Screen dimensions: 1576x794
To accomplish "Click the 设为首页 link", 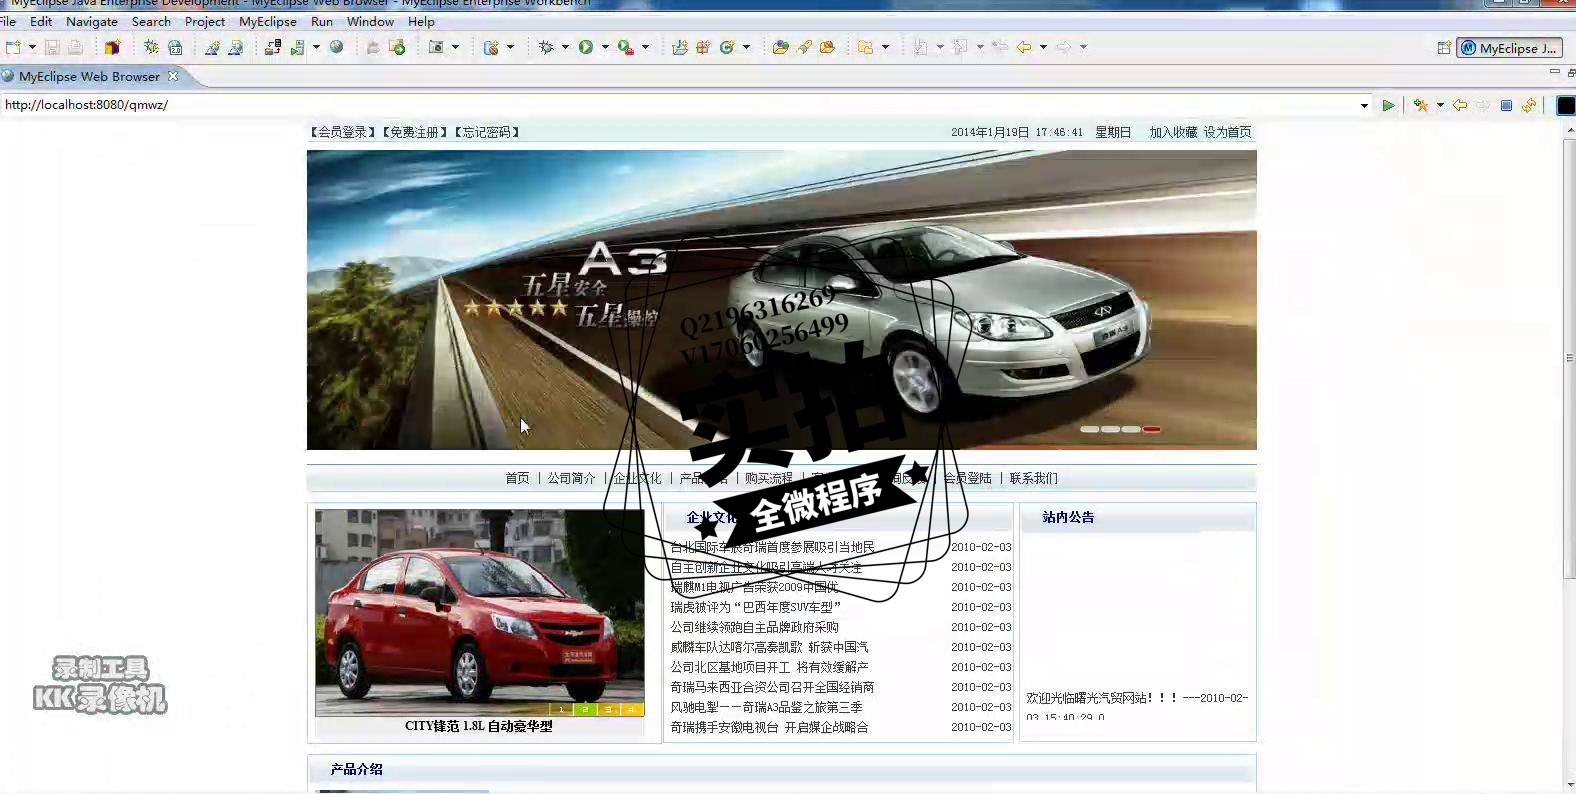I will pyautogui.click(x=1227, y=132).
